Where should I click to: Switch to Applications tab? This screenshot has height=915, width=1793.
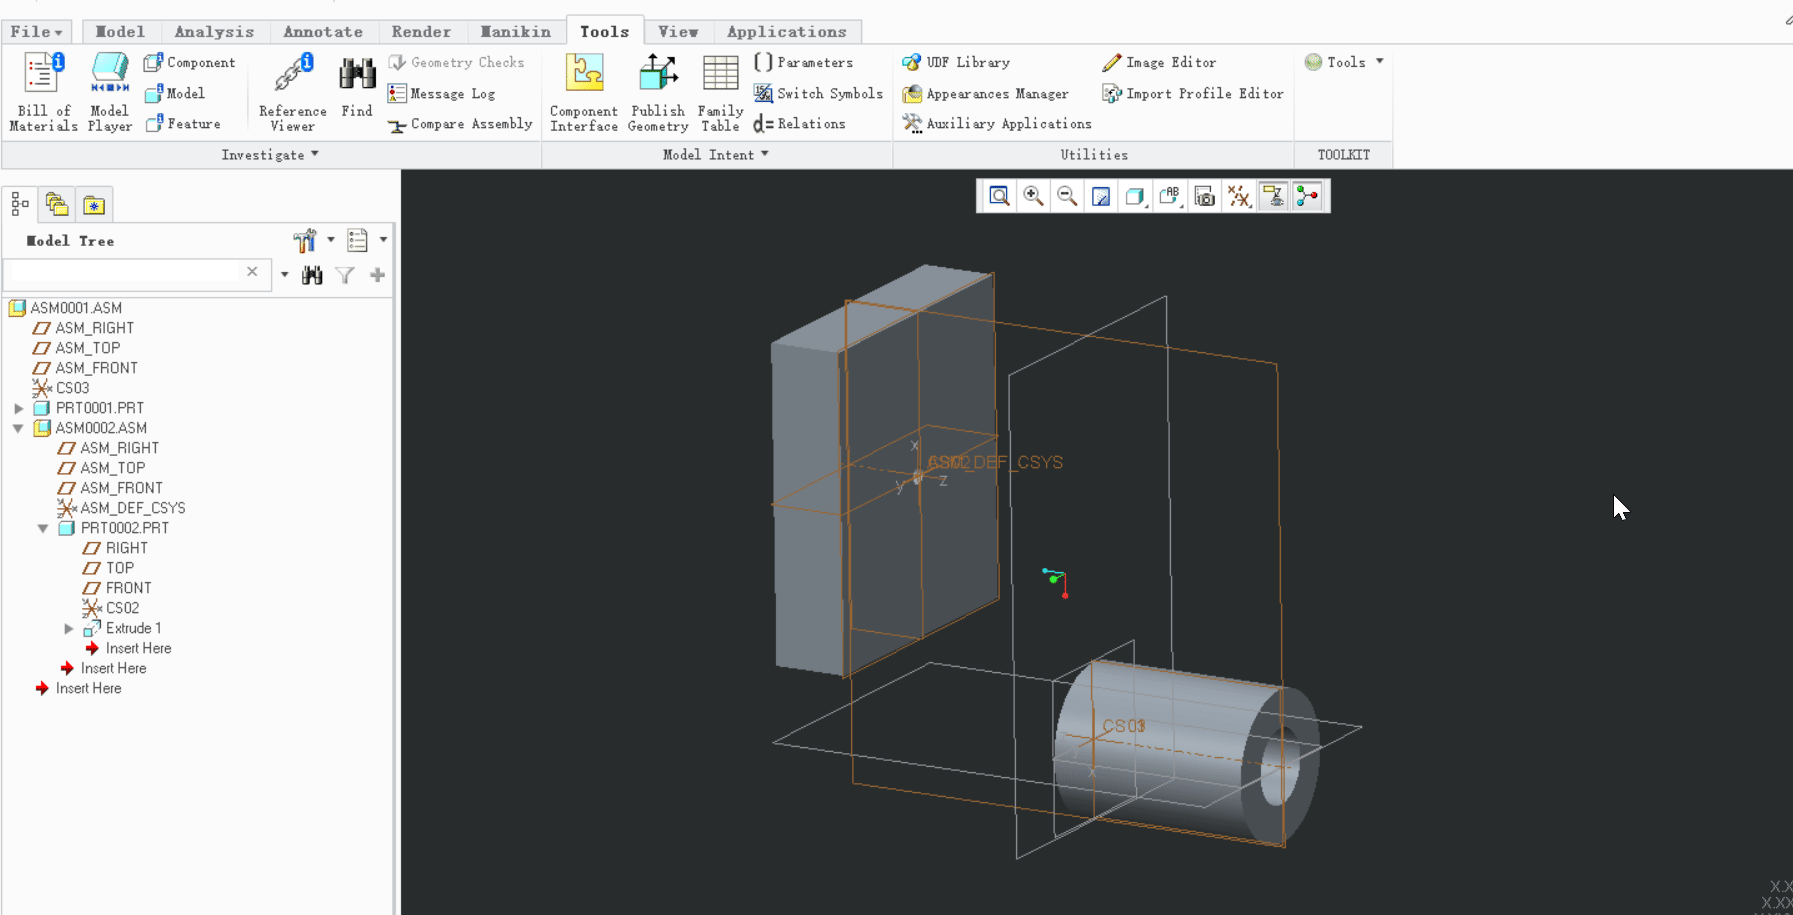tap(787, 32)
